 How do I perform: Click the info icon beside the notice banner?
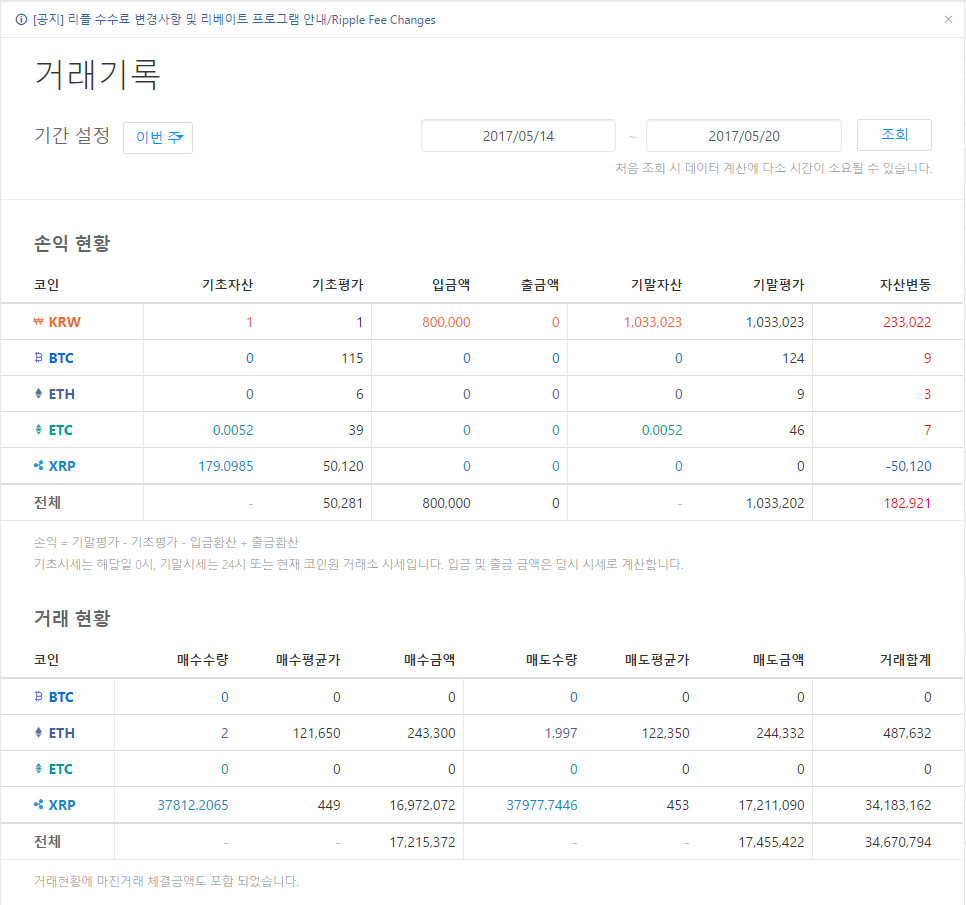tap(22, 20)
